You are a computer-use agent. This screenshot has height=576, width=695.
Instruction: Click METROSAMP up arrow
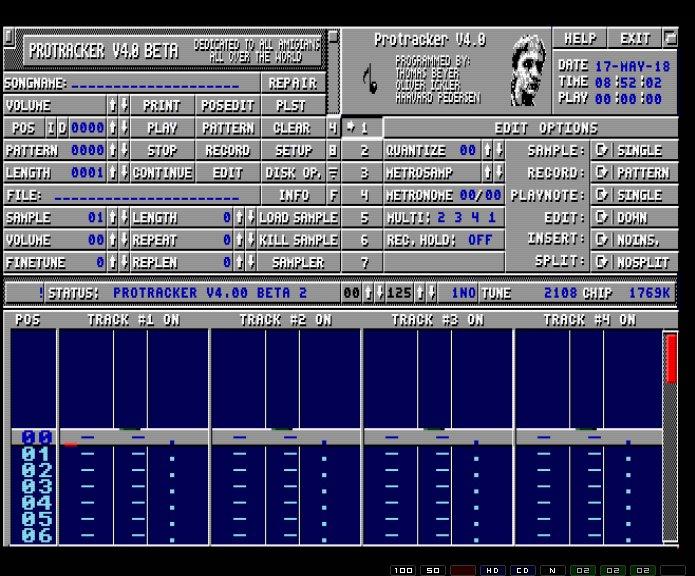487,172
